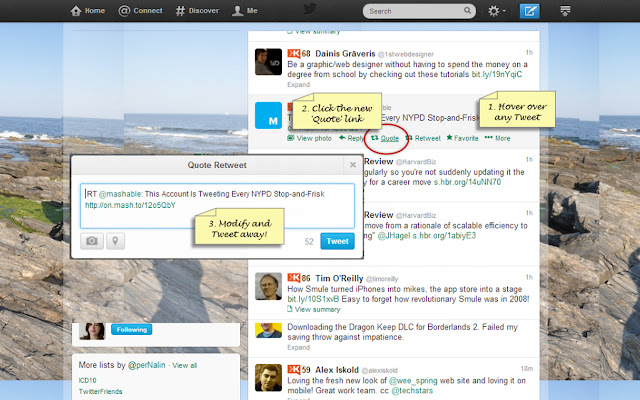This screenshot has height=400, width=640.
Task: Click Tim O'Reilly's avatar
Action: click(x=268, y=286)
